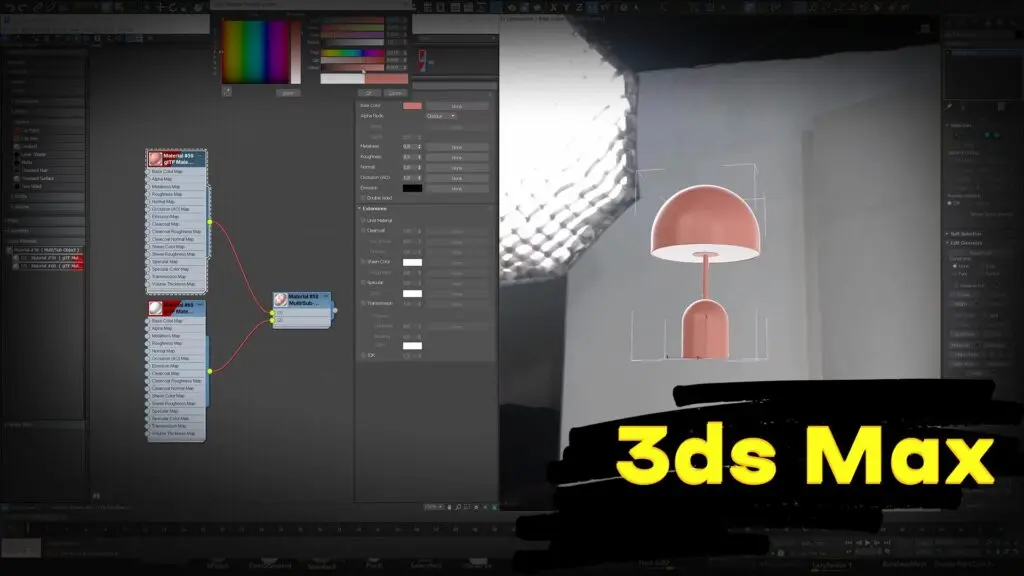Collapse the Extensions rollout
Image resolution: width=1024 pixels, height=576 pixels.
[x=374, y=208]
